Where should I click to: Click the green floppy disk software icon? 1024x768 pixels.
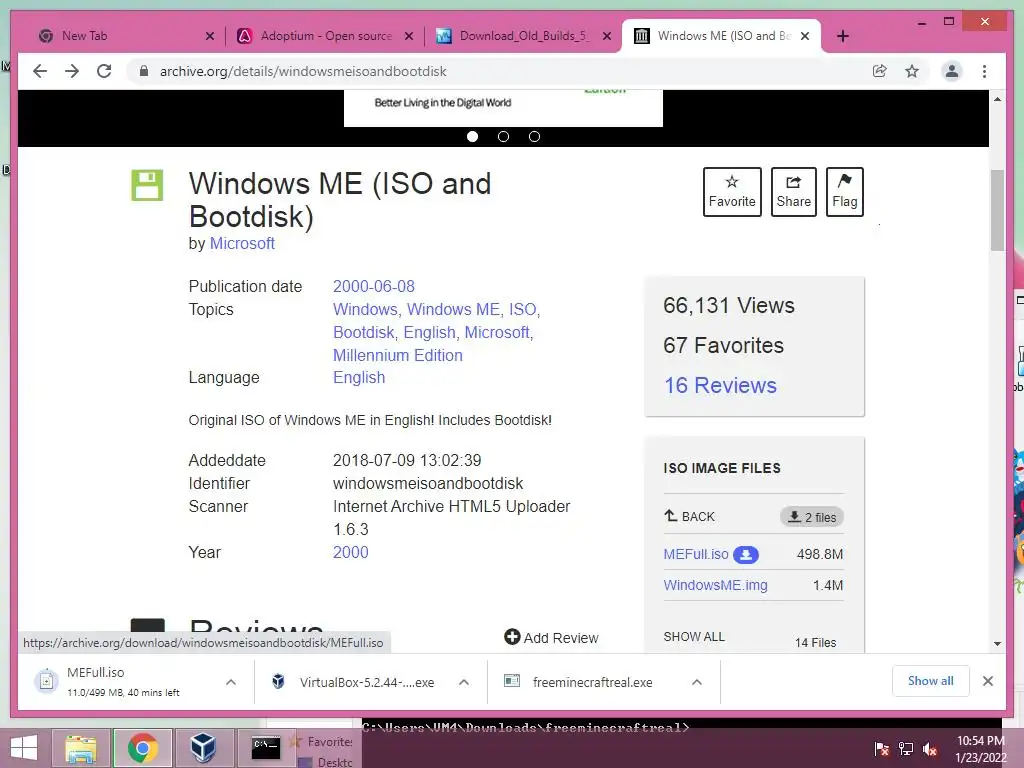(x=147, y=185)
